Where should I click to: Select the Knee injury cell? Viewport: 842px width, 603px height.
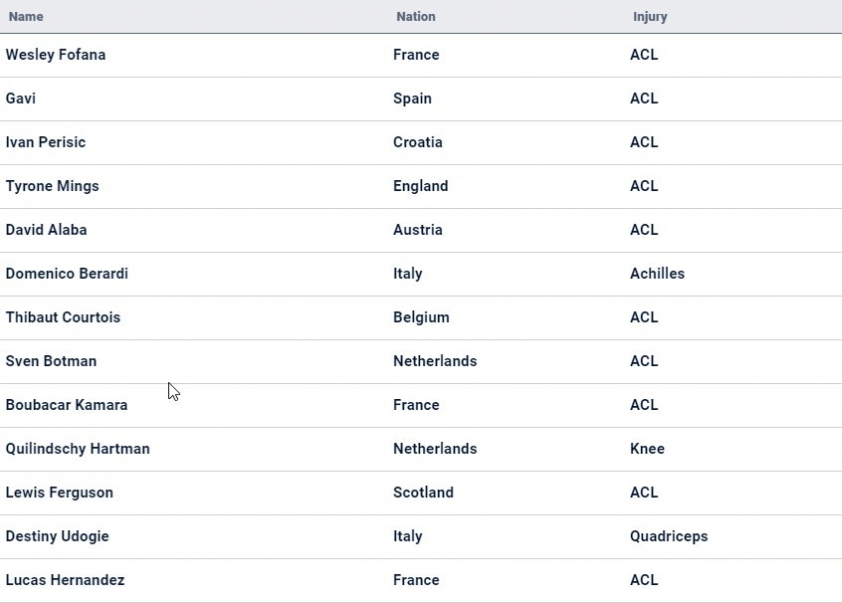pos(647,449)
